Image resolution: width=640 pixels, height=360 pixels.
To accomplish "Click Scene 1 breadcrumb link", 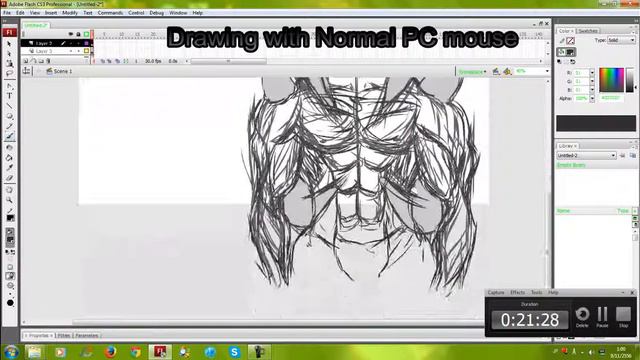I will 62,71.
